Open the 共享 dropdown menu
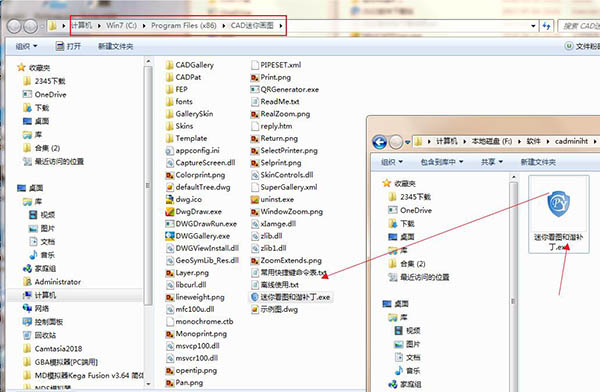 (x=492, y=162)
